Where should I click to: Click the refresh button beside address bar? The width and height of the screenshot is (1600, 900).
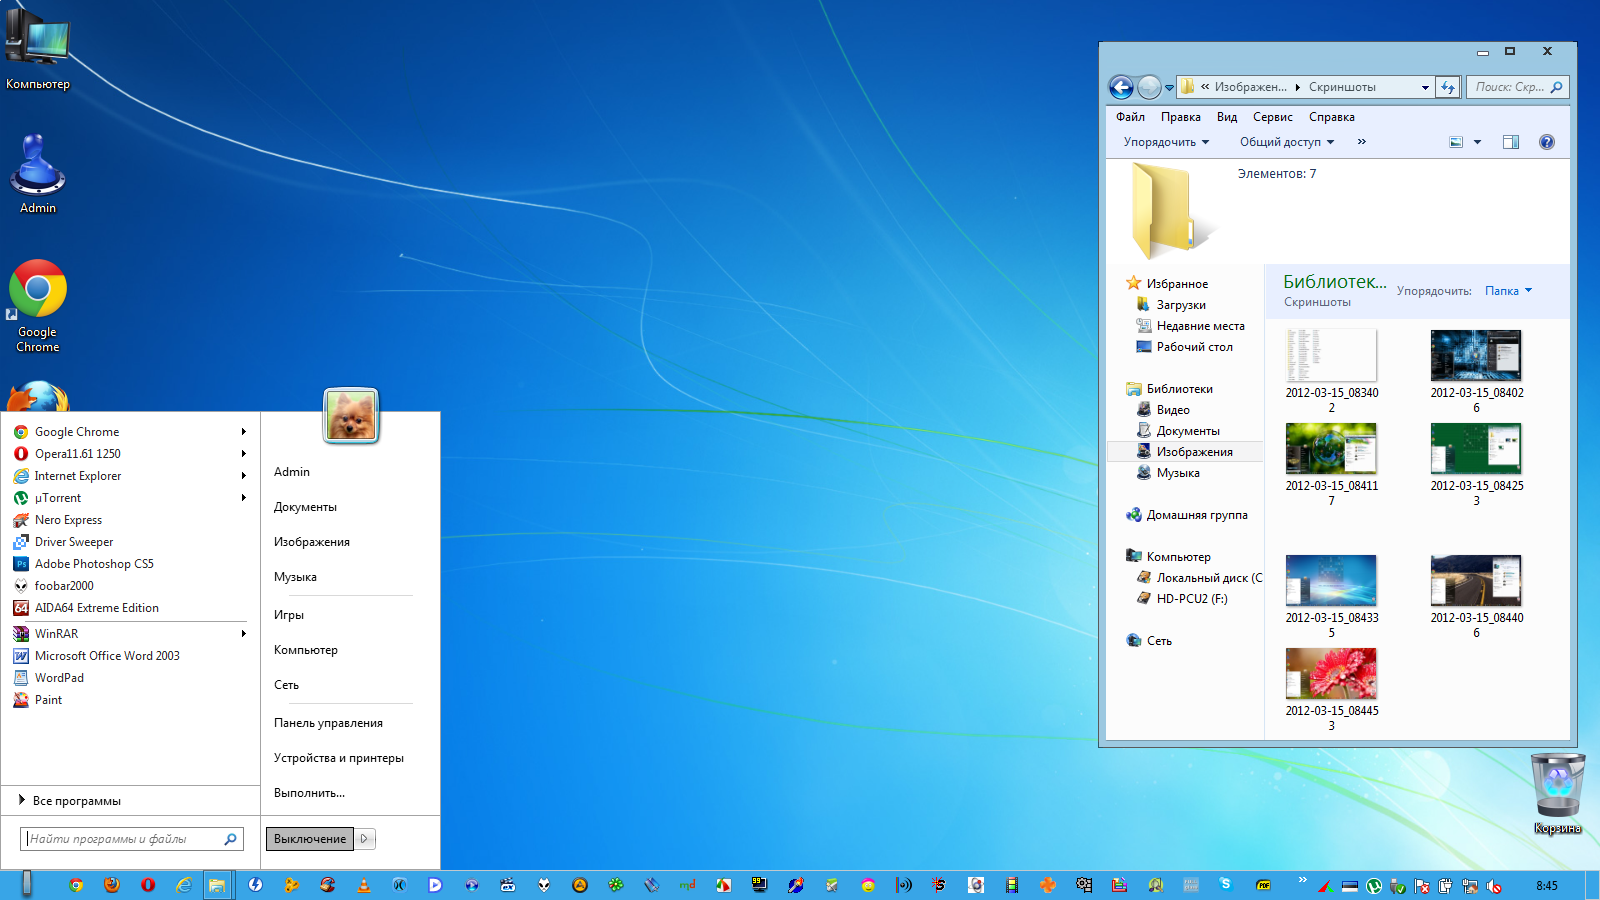1448,88
